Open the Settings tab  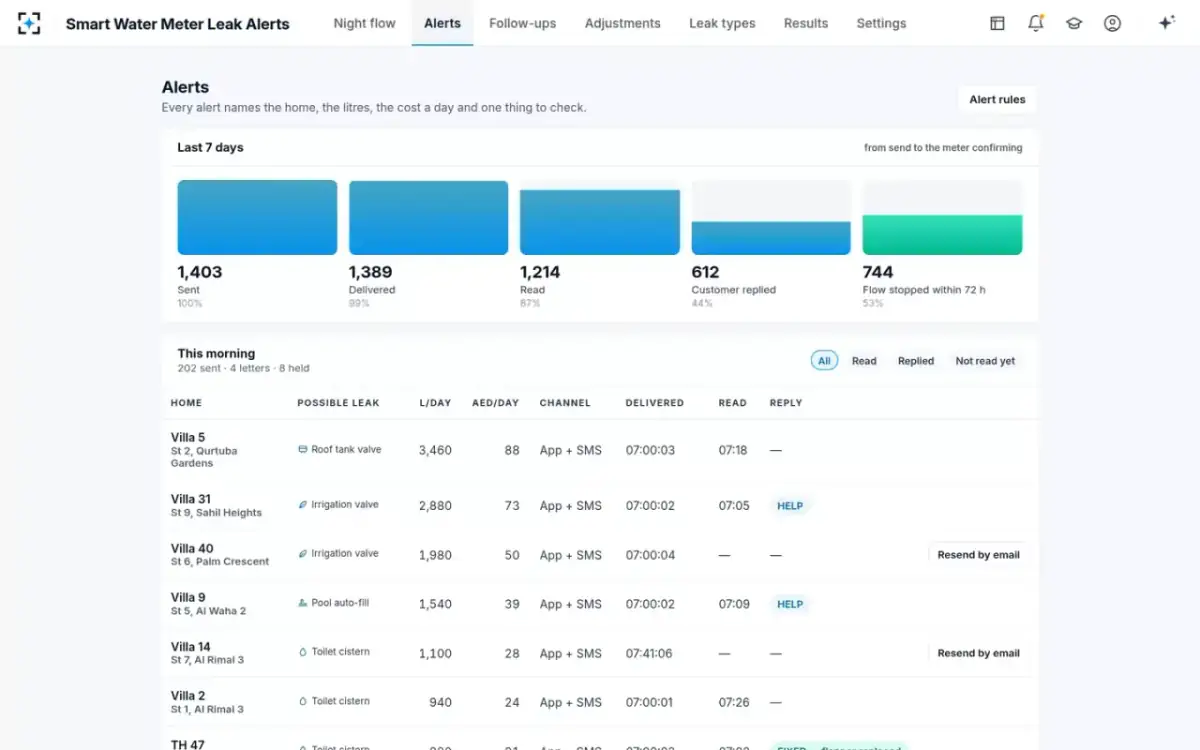click(882, 23)
